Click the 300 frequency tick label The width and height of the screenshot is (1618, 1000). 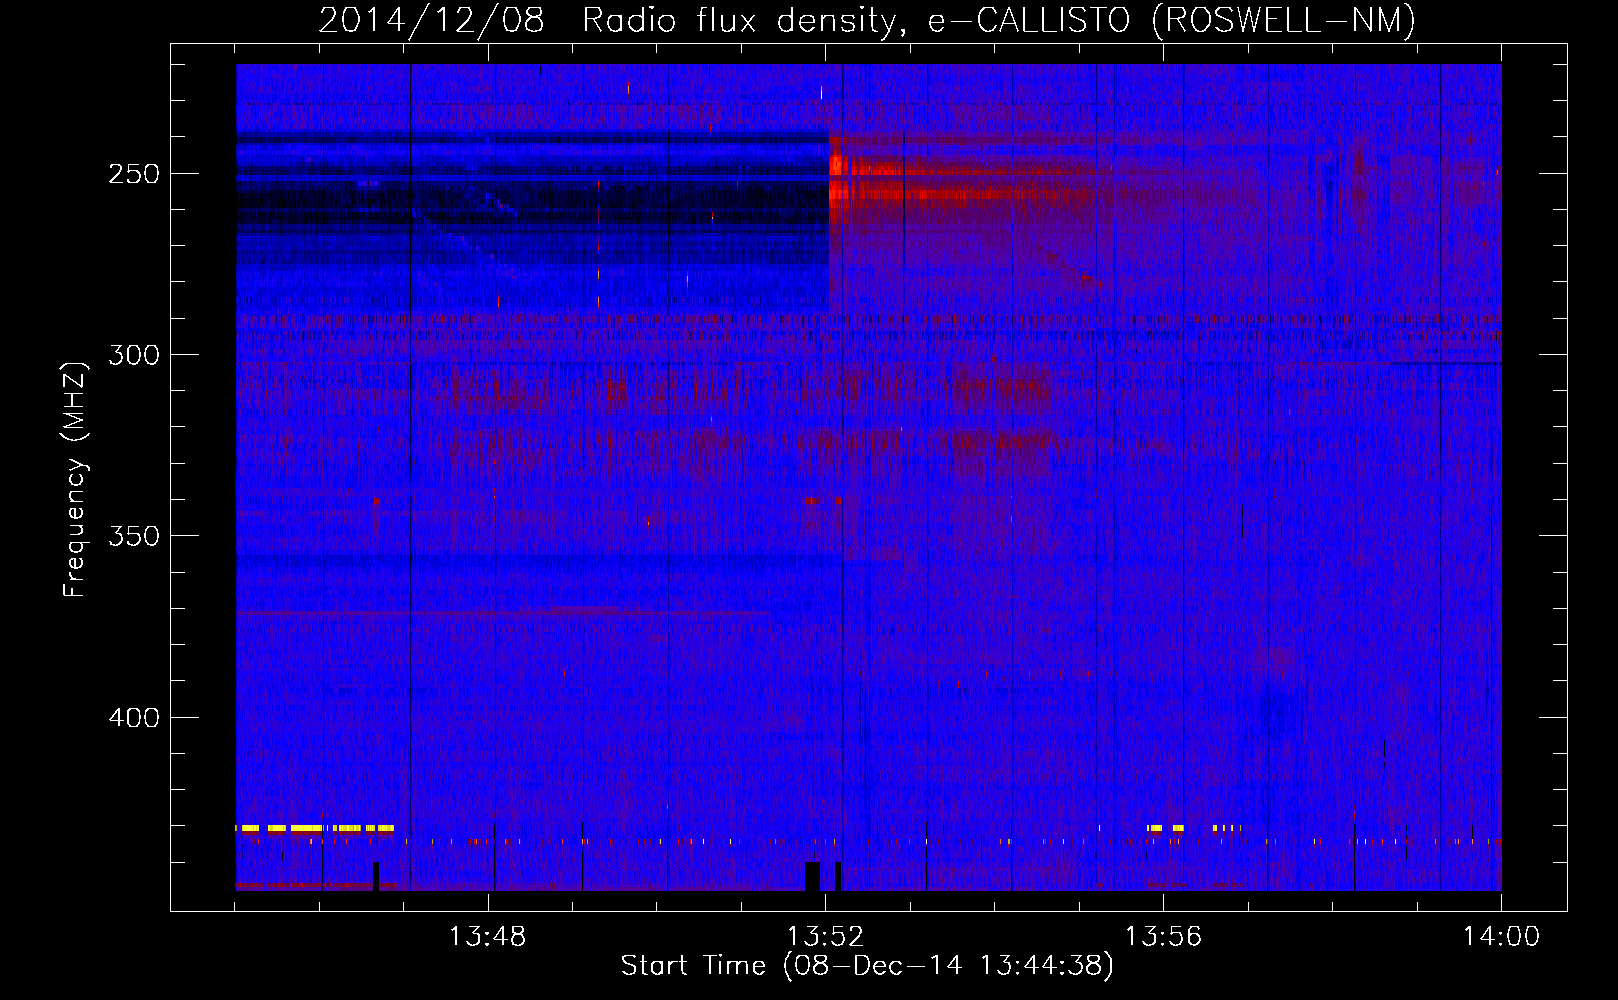(x=134, y=355)
